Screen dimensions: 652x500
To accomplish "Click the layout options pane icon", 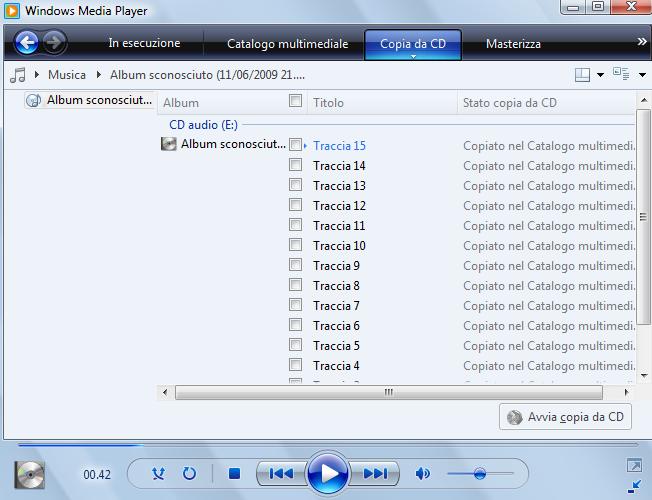I will (x=582, y=75).
